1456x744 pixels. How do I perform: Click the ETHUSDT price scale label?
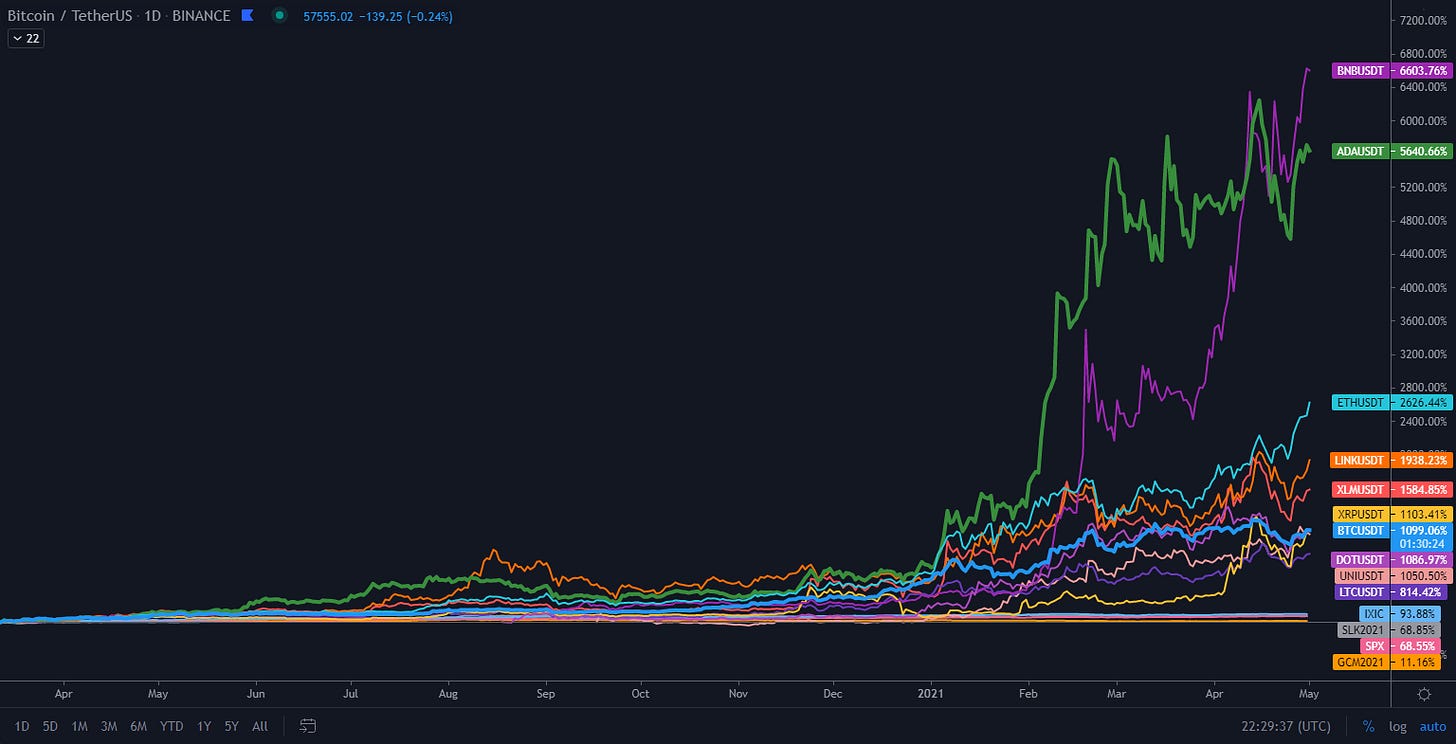pos(1391,403)
